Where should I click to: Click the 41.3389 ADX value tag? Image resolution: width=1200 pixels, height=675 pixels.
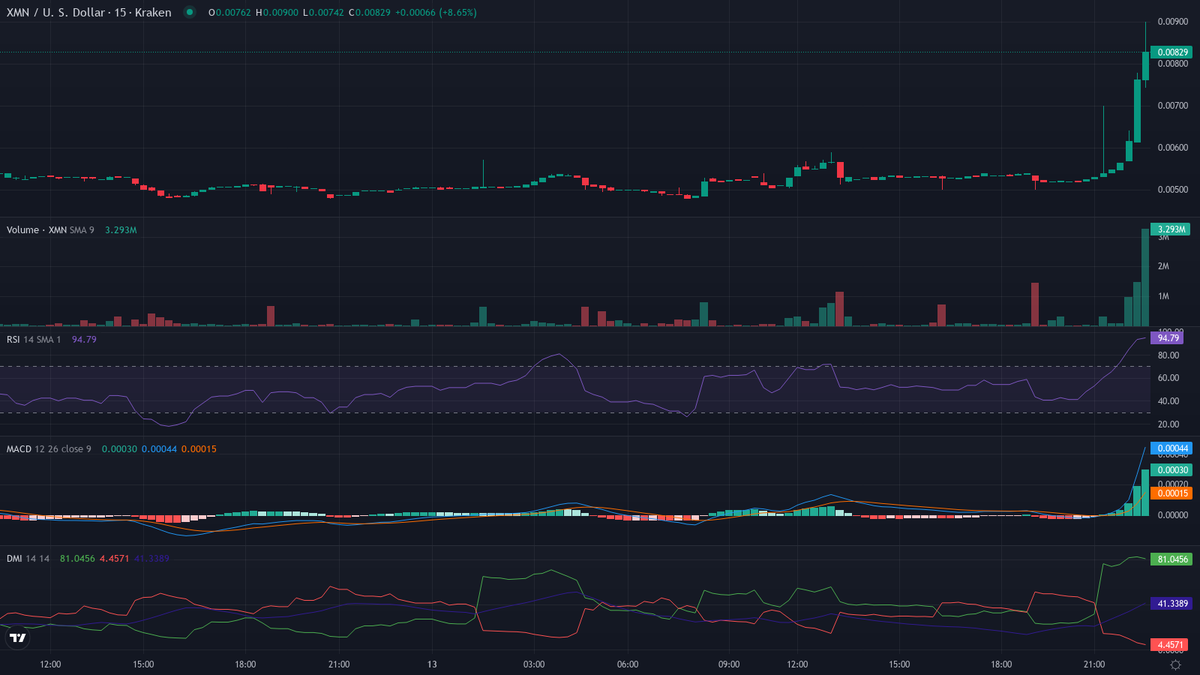click(1172, 604)
